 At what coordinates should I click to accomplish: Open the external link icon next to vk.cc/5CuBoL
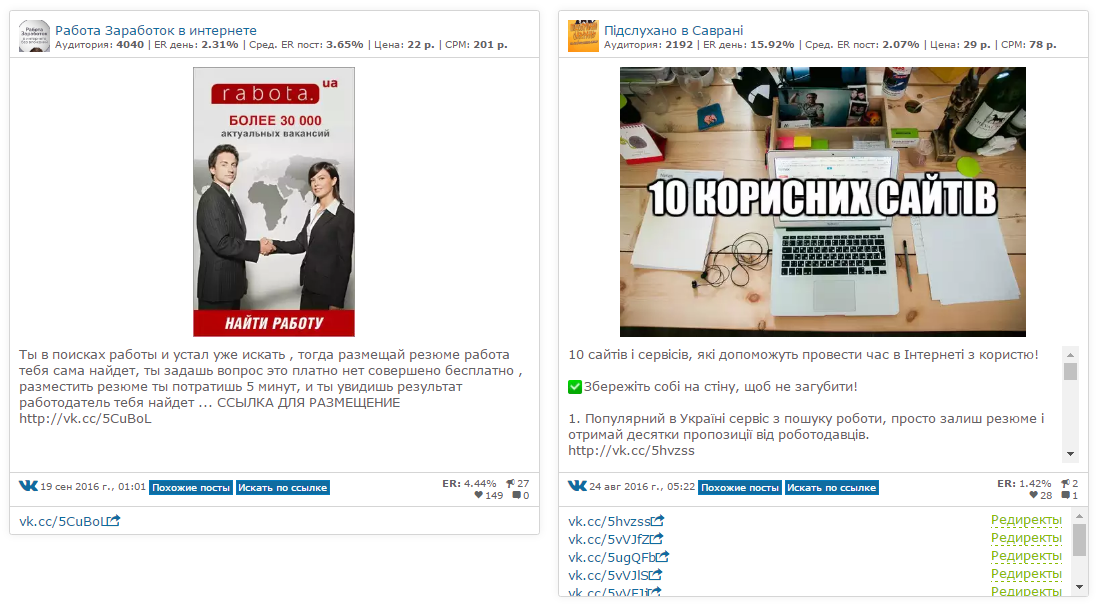tap(114, 521)
